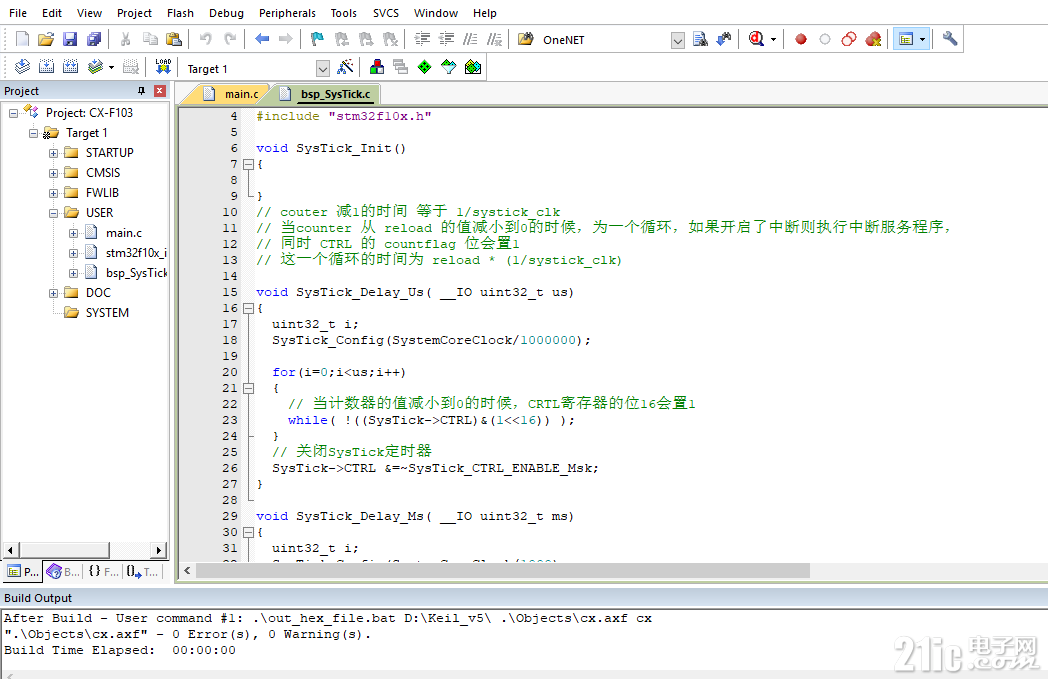1048x679 pixels.
Task: Open the Target 1 selection dropdown
Action: (323, 68)
